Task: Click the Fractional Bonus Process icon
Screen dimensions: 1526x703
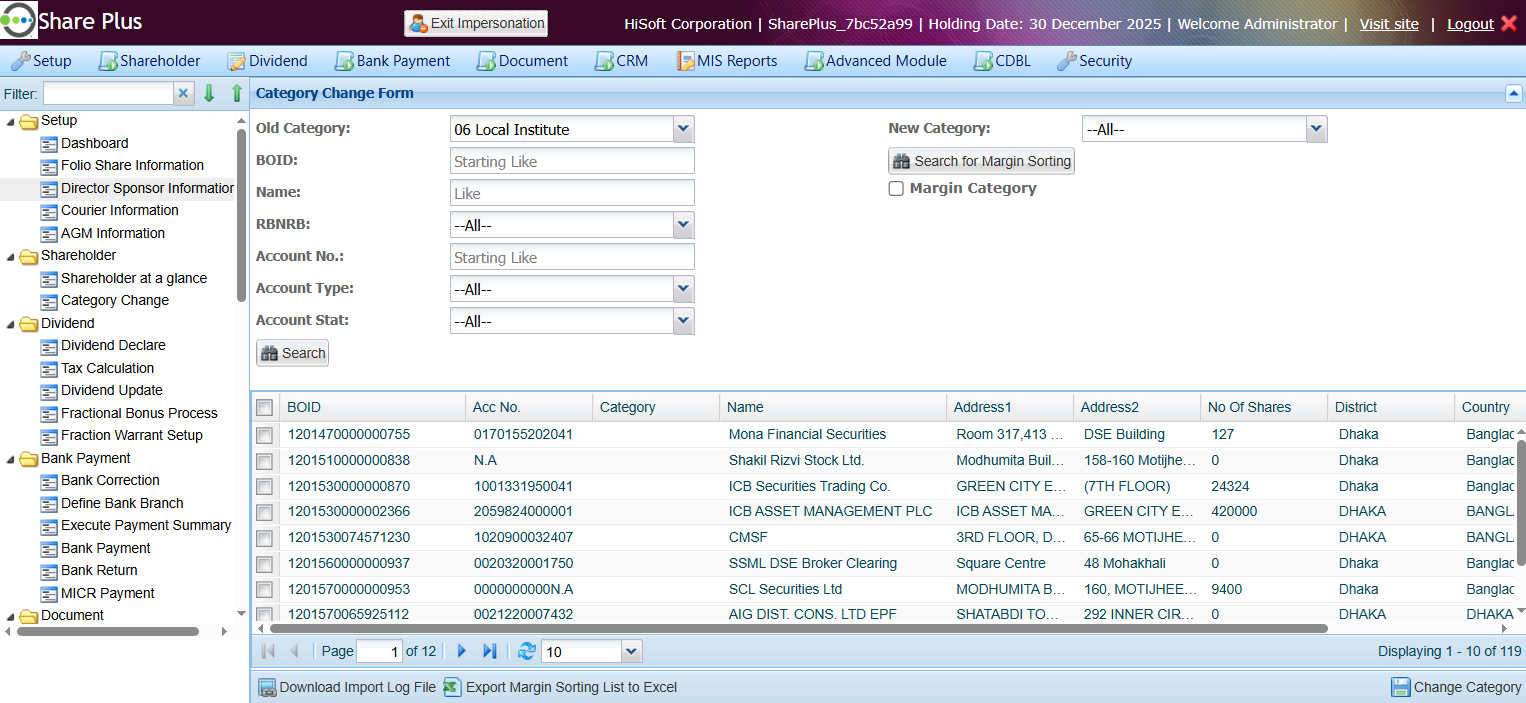Action: (x=49, y=414)
